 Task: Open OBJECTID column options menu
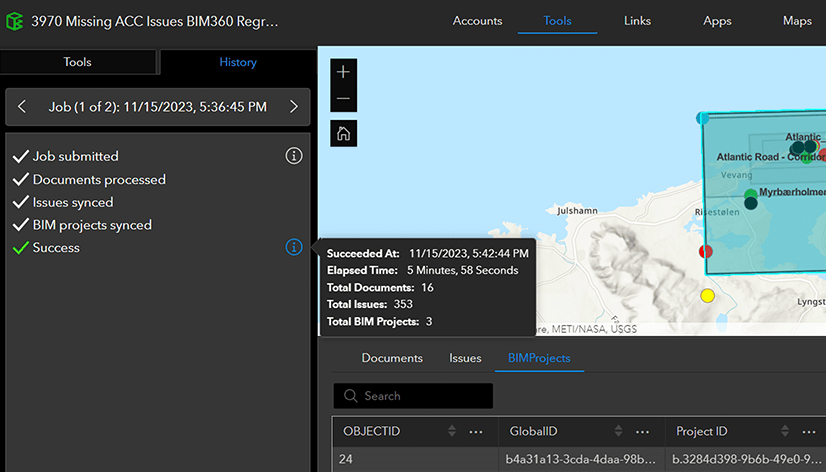tap(476, 432)
